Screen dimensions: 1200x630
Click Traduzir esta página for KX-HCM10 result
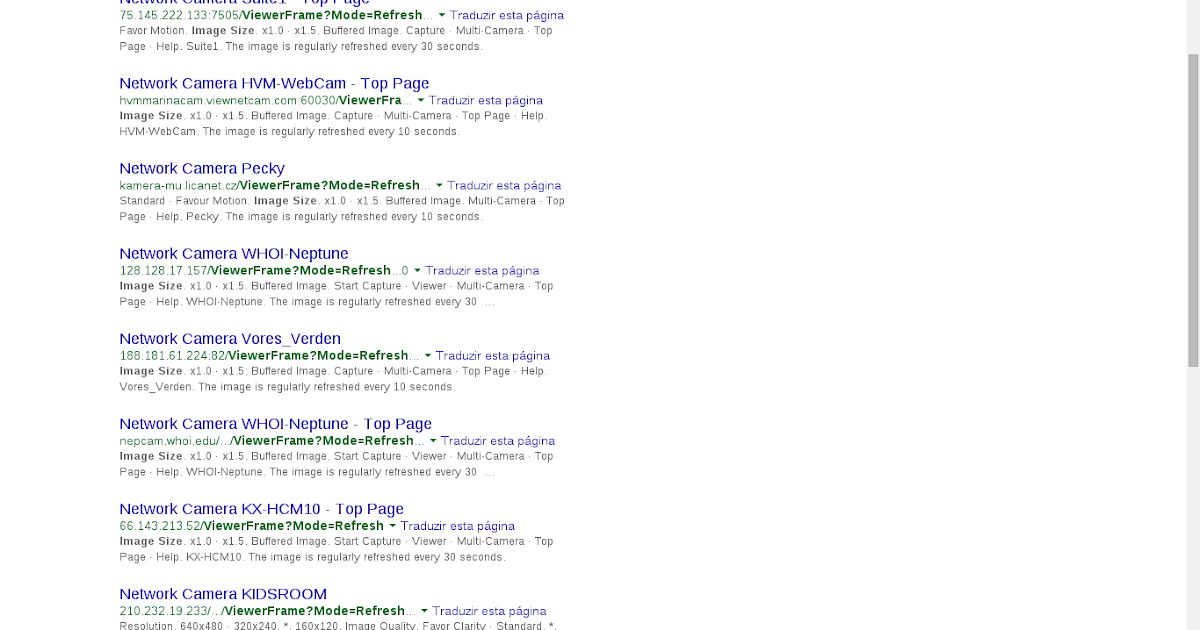click(x=458, y=526)
